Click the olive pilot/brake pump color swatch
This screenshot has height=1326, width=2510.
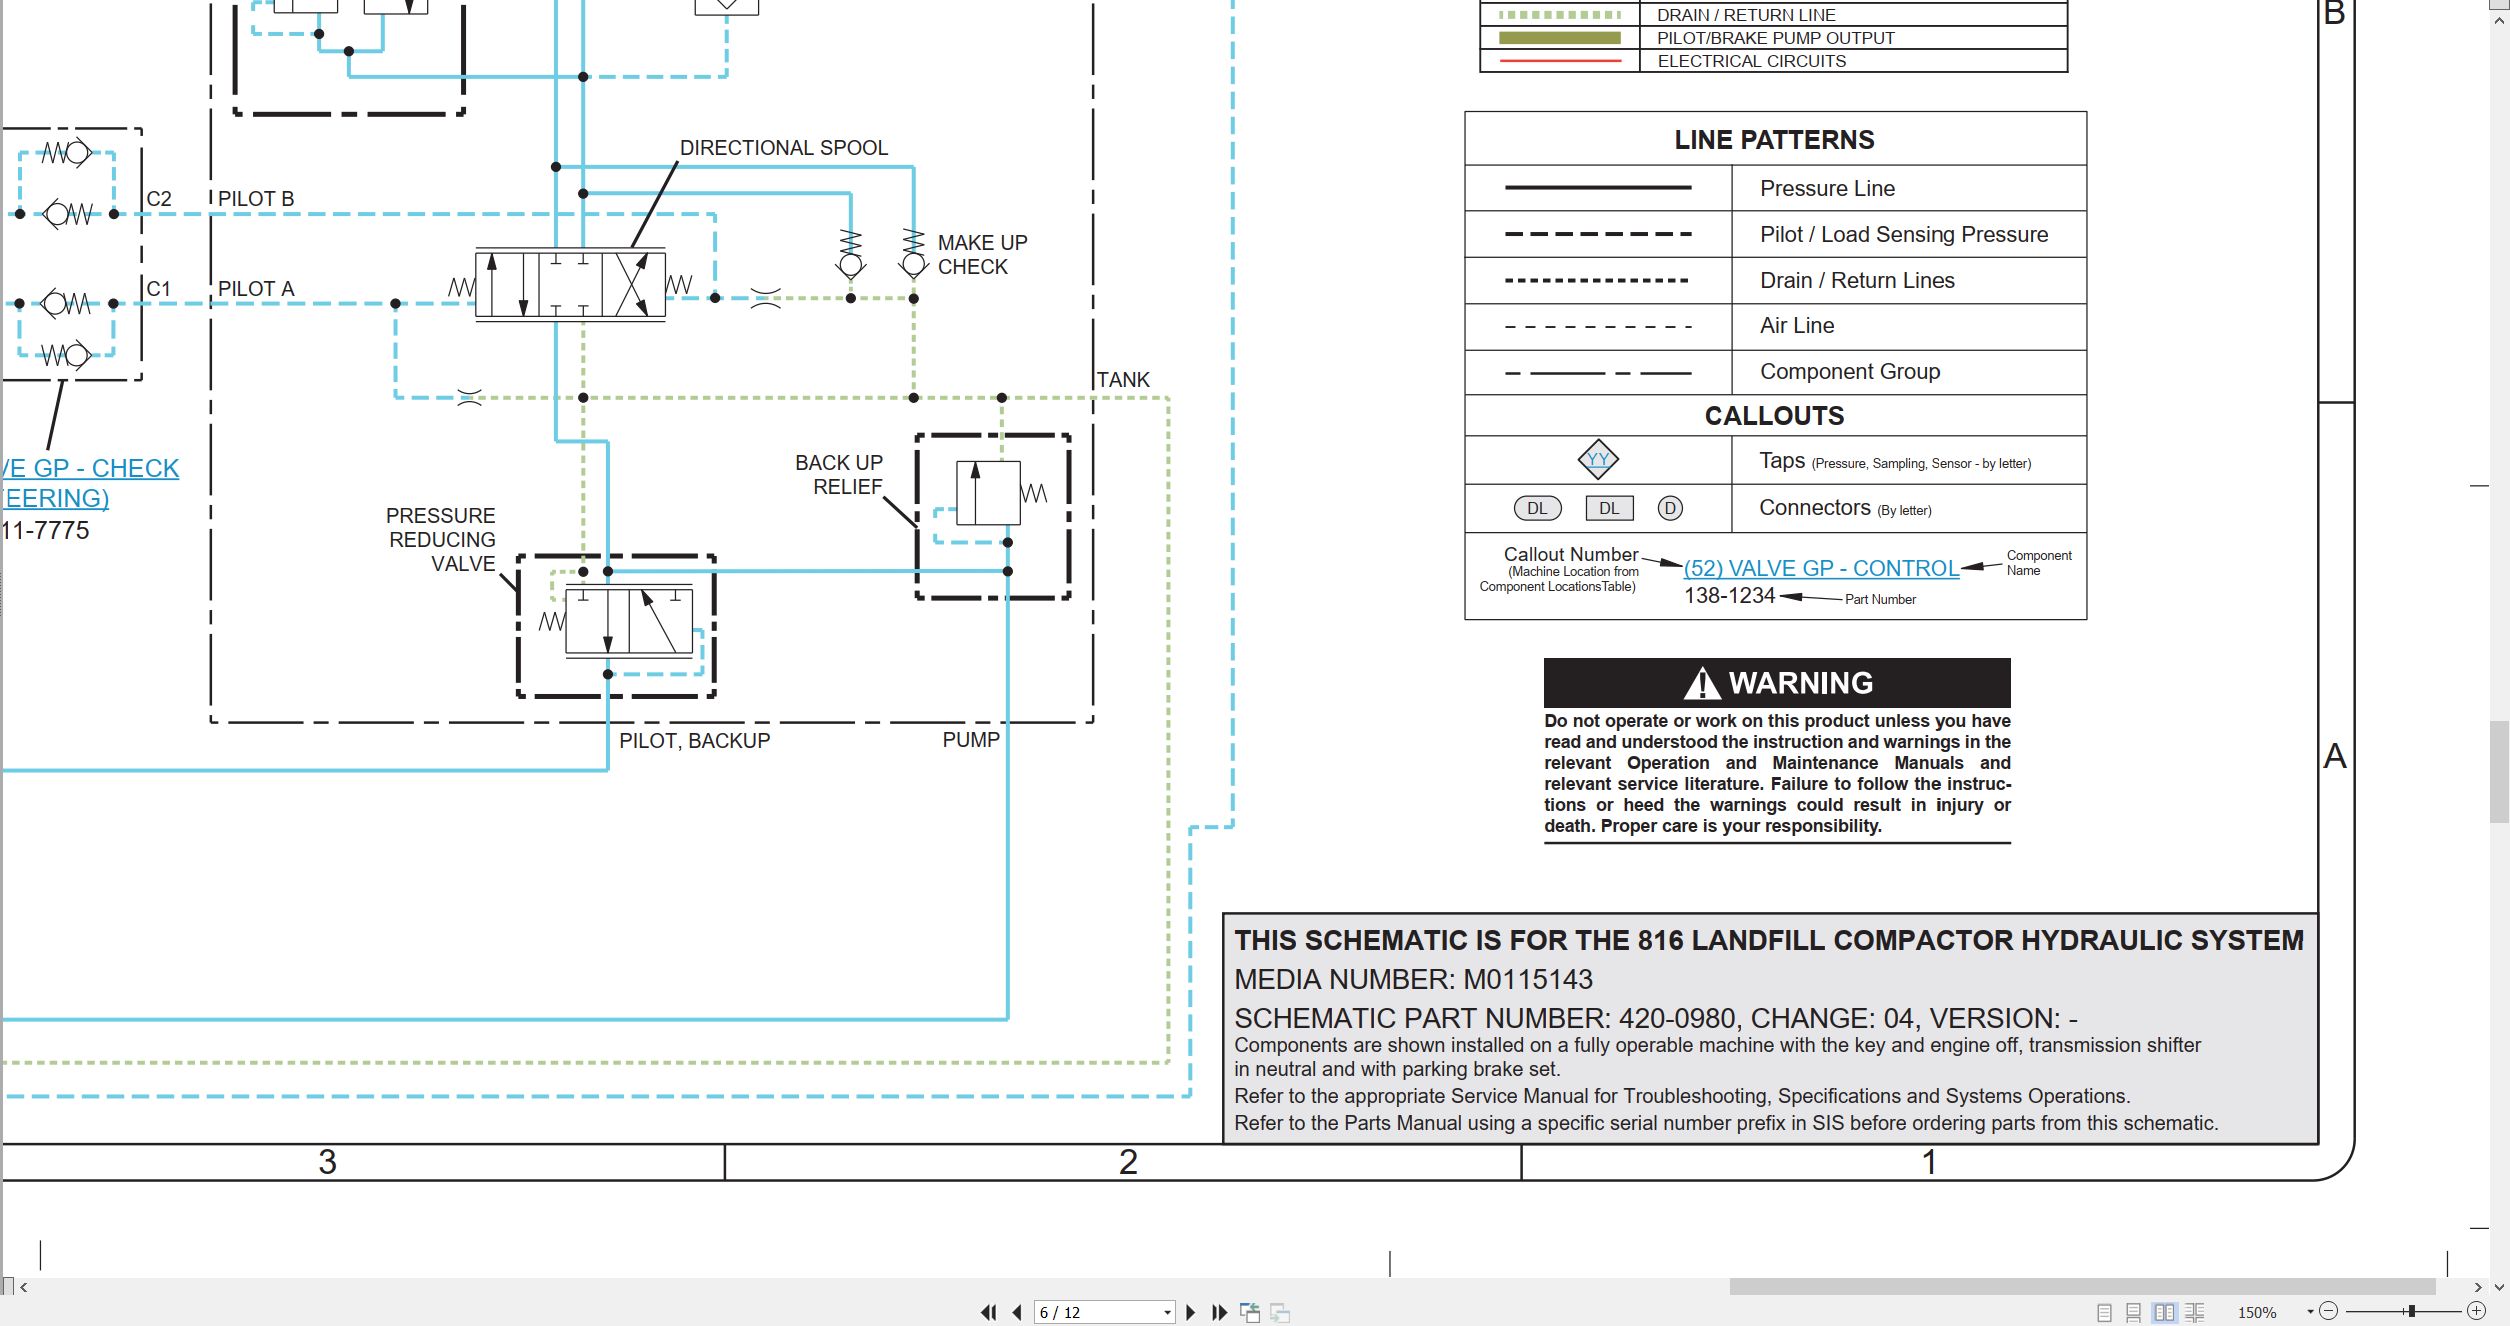coord(1559,38)
